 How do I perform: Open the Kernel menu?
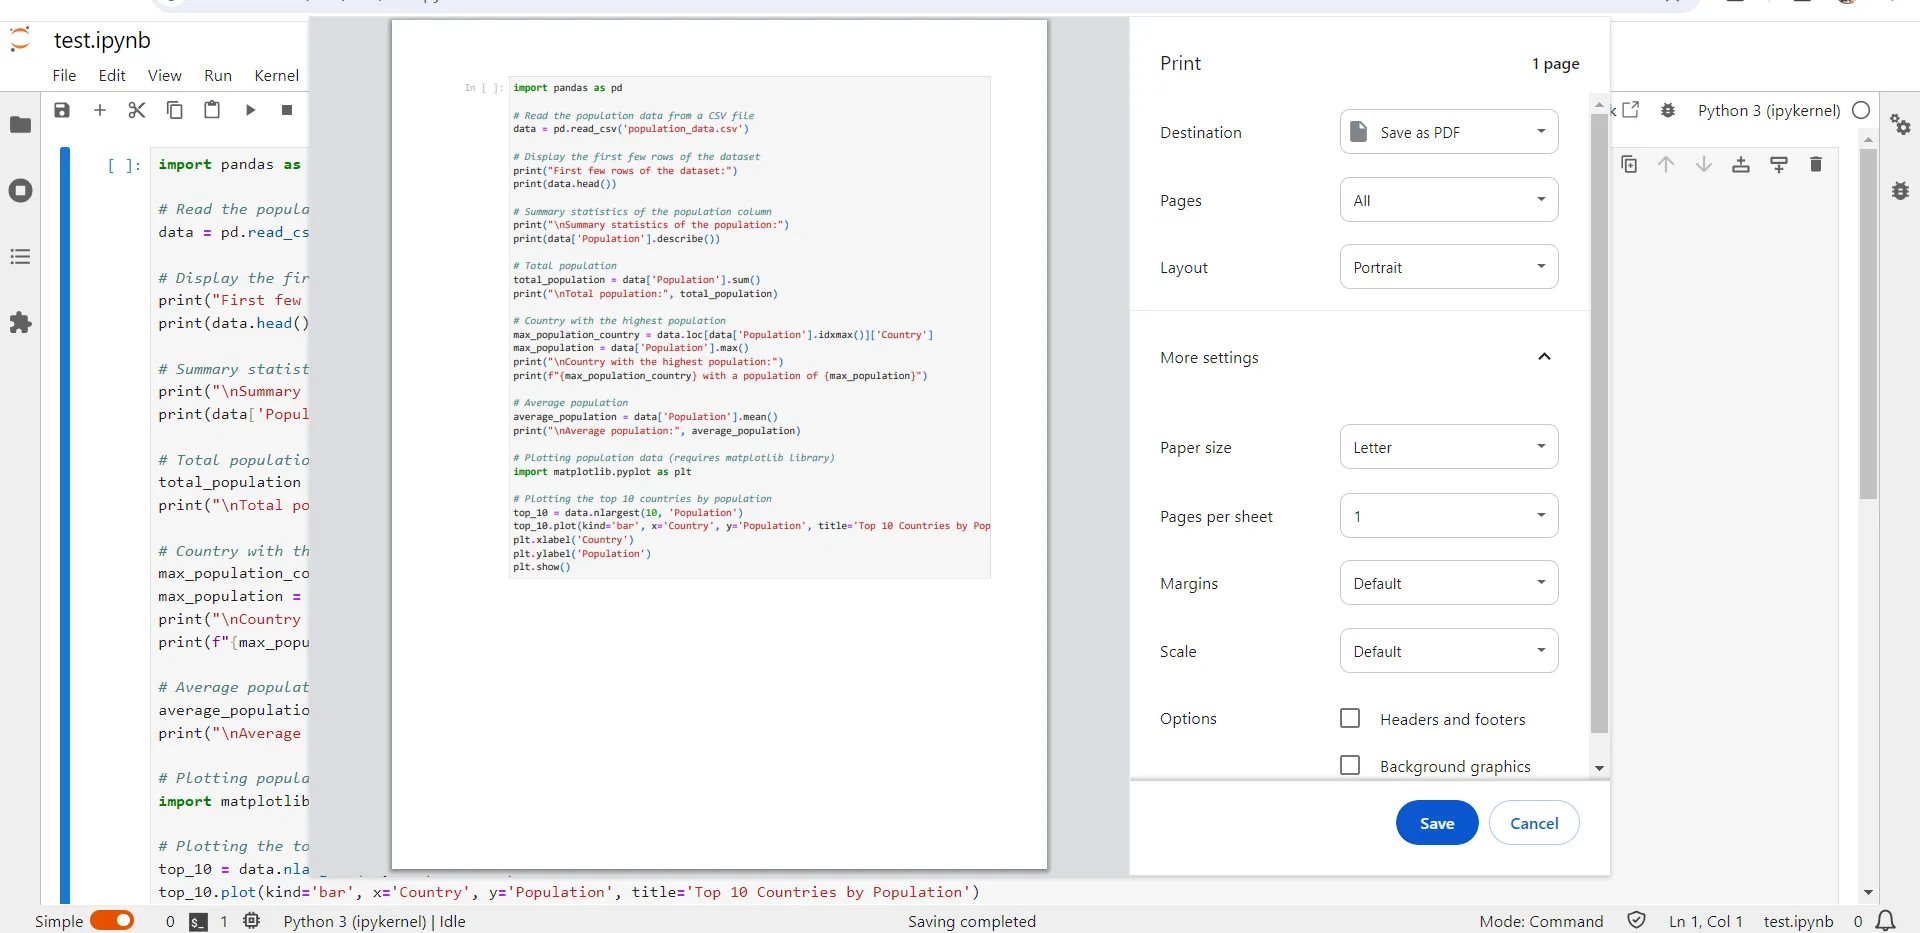pos(276,75)
